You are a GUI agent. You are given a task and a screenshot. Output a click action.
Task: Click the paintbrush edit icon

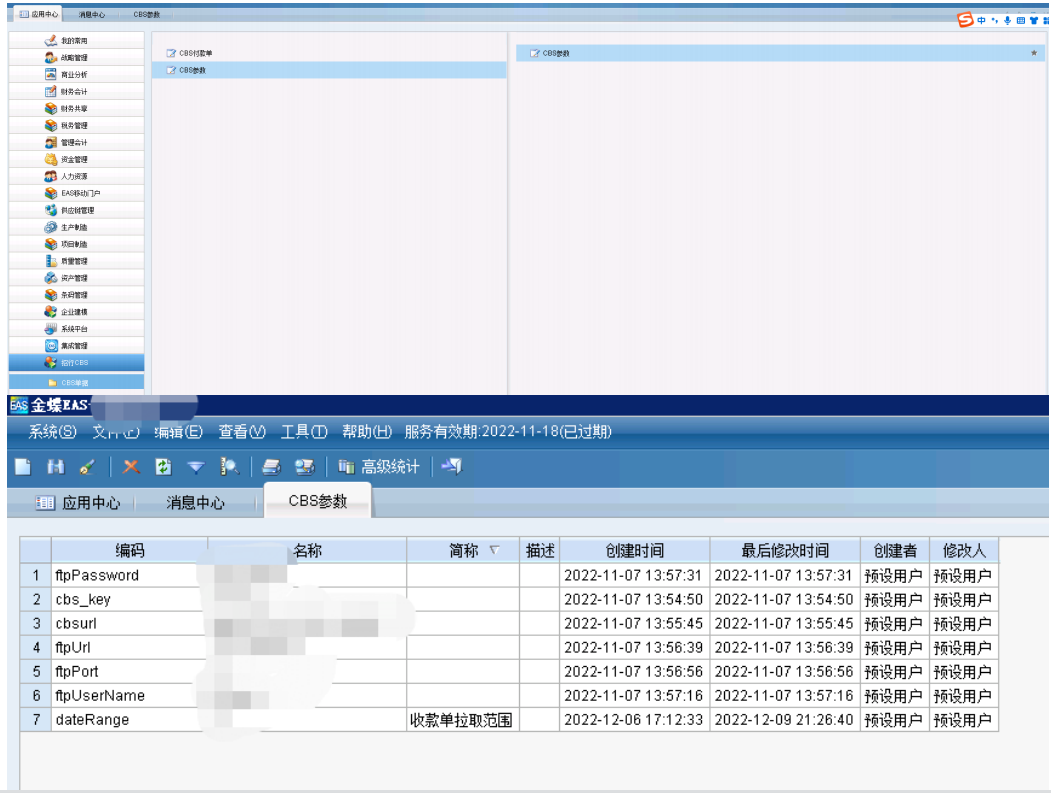tap(87, 467)
